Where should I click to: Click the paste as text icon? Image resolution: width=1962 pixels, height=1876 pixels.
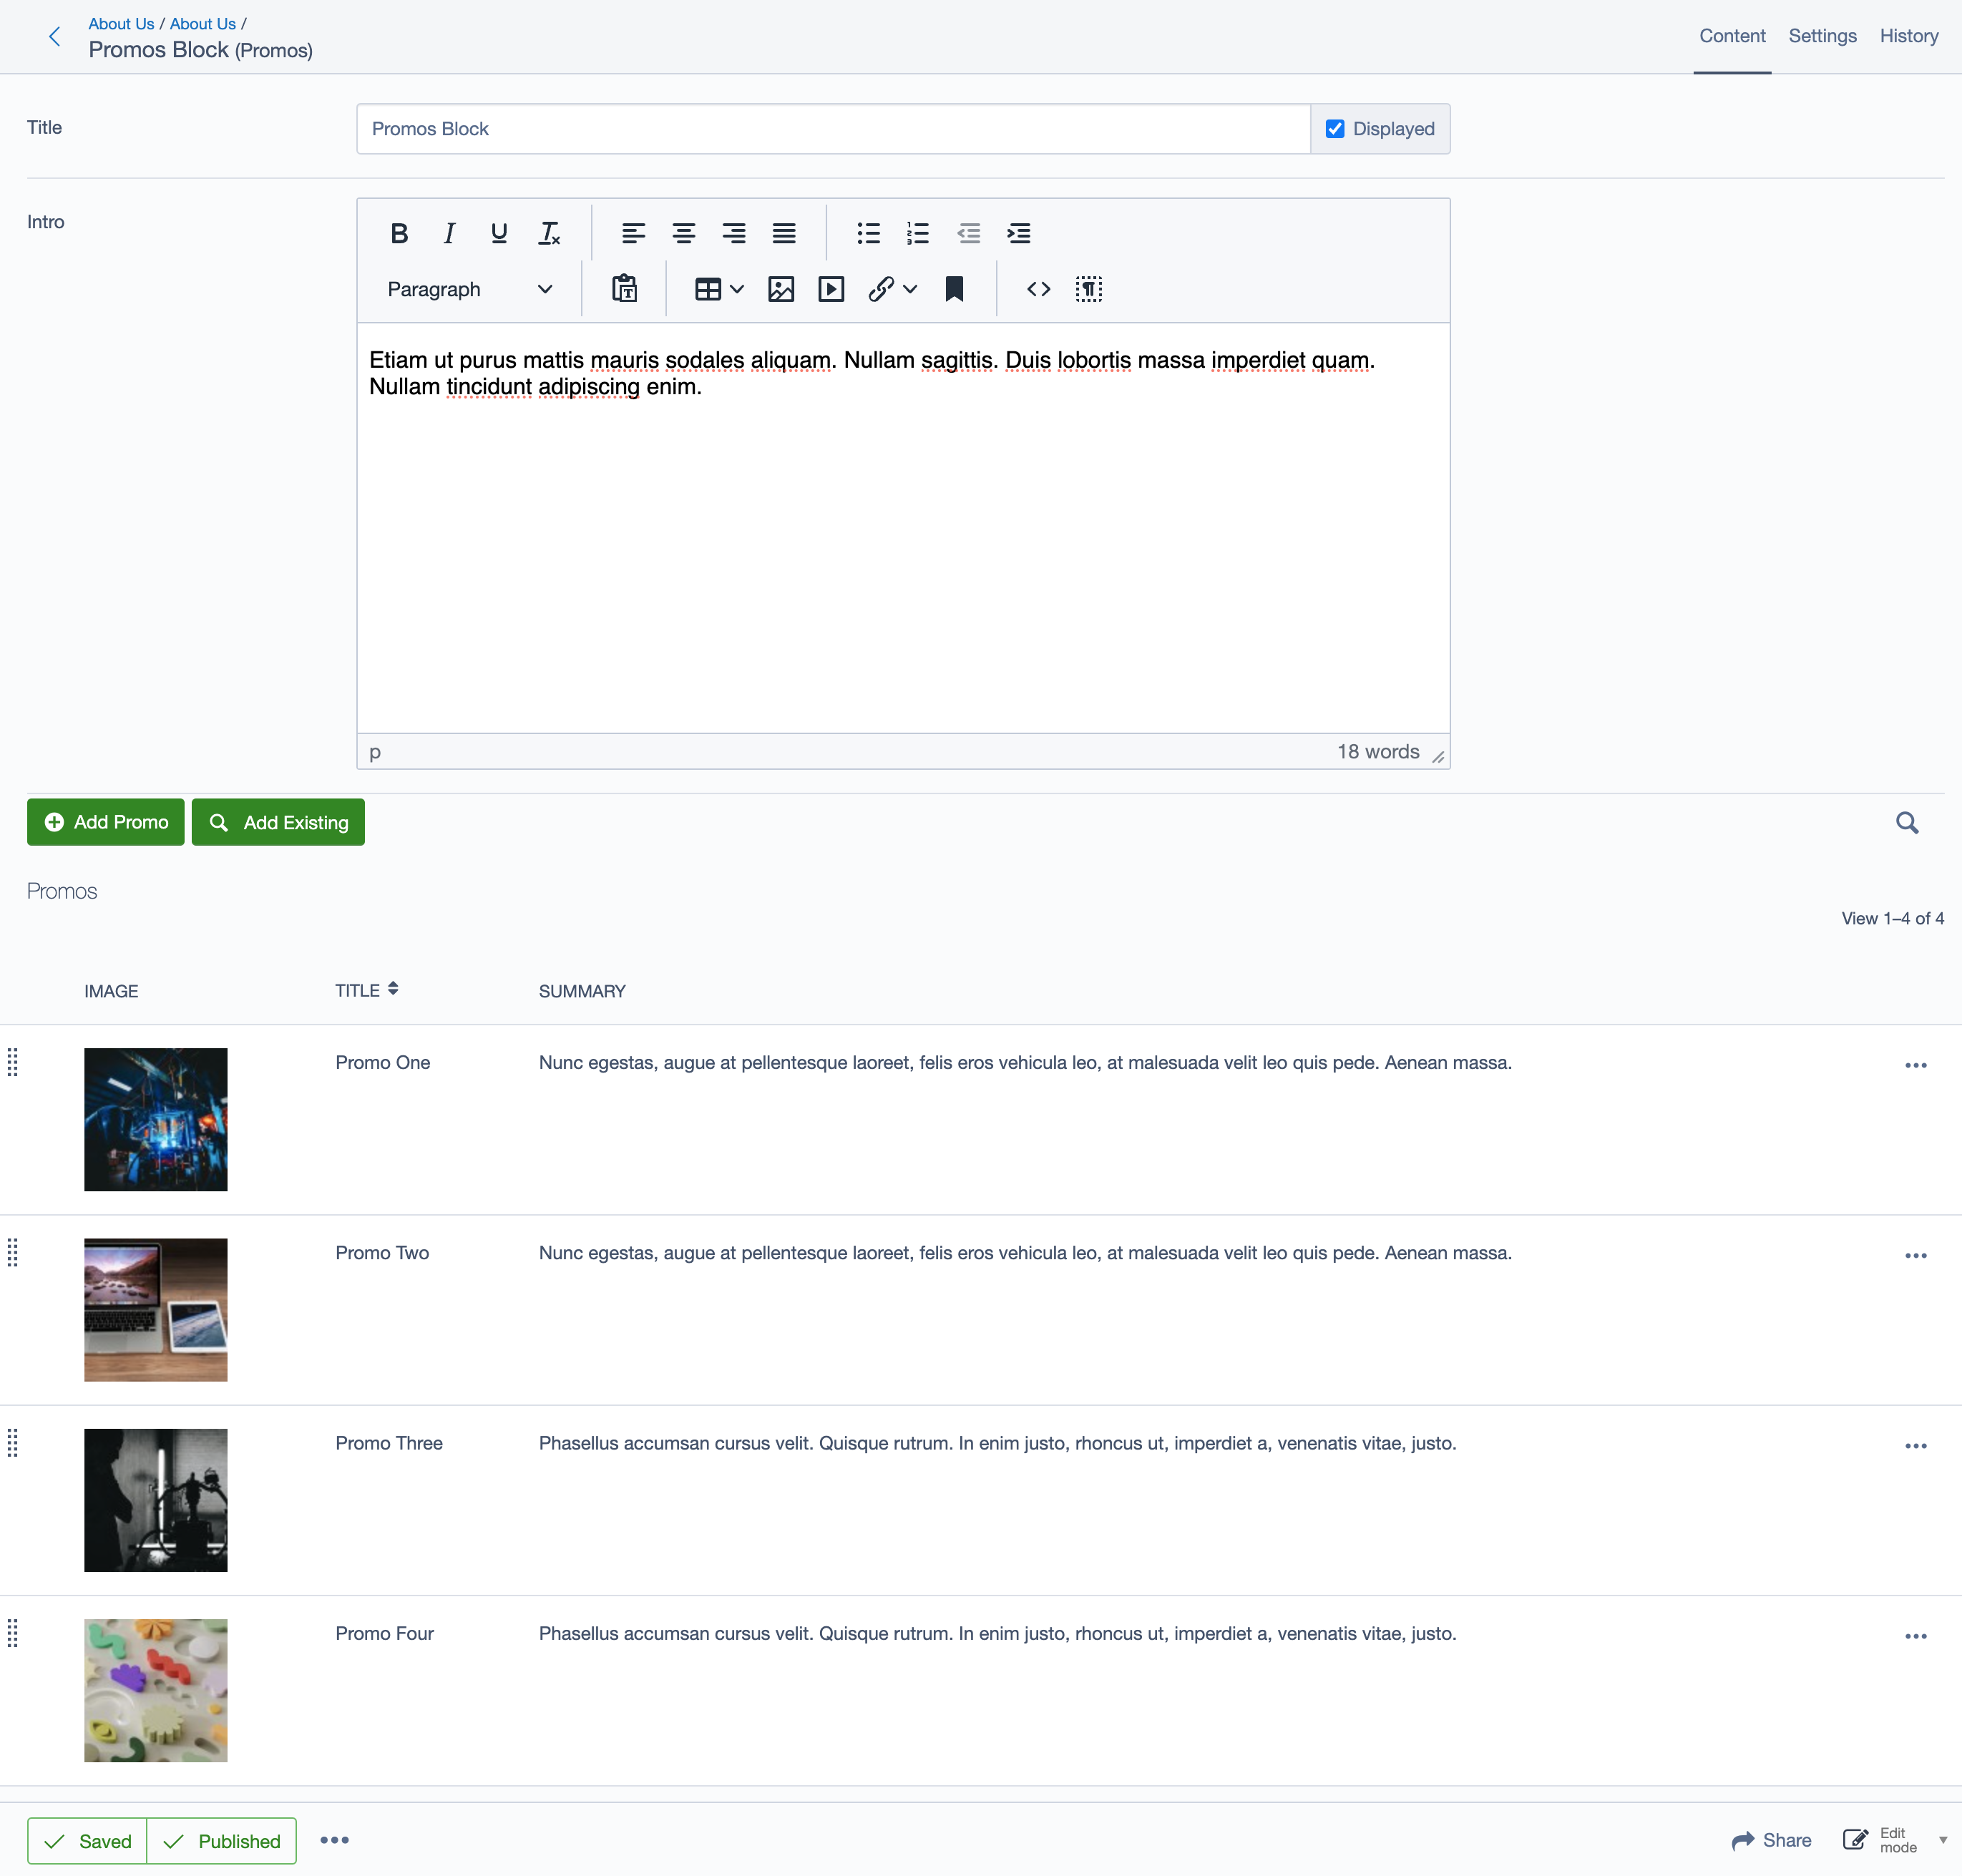(x=624, y=289)
